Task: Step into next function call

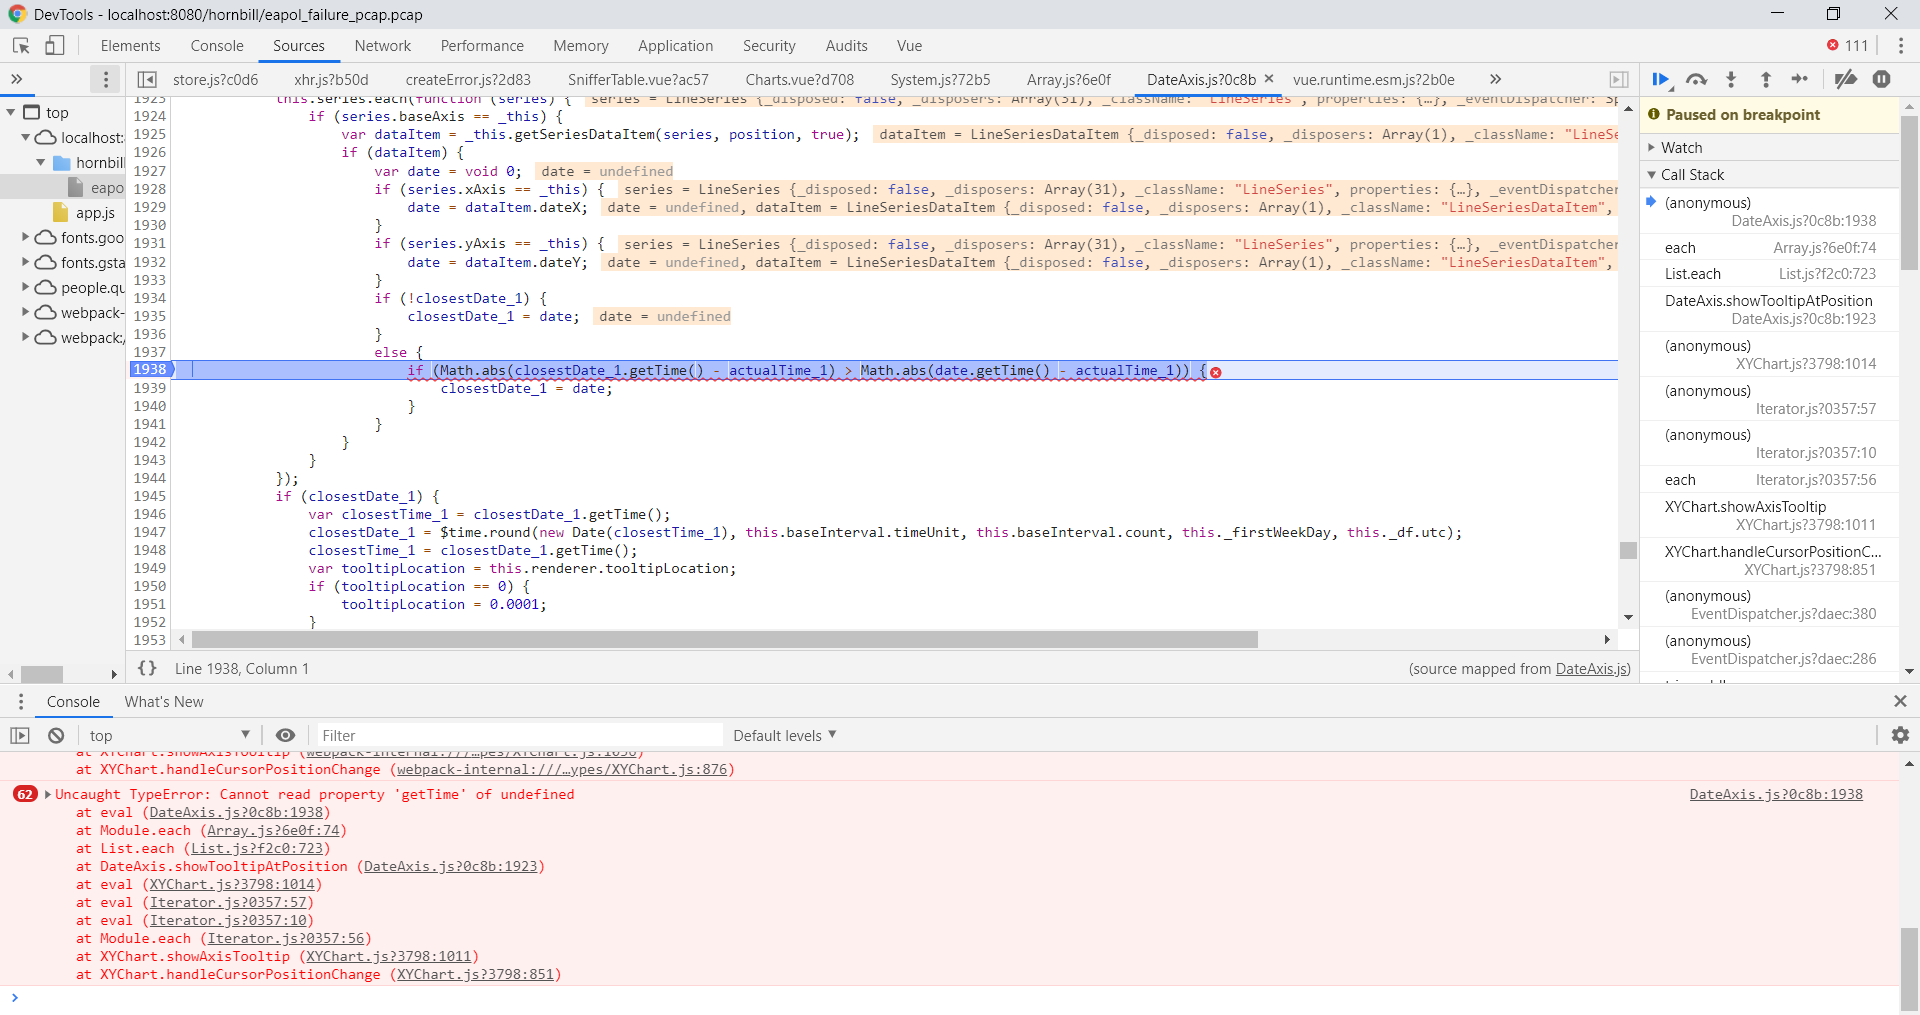Action: point(1731,79)
